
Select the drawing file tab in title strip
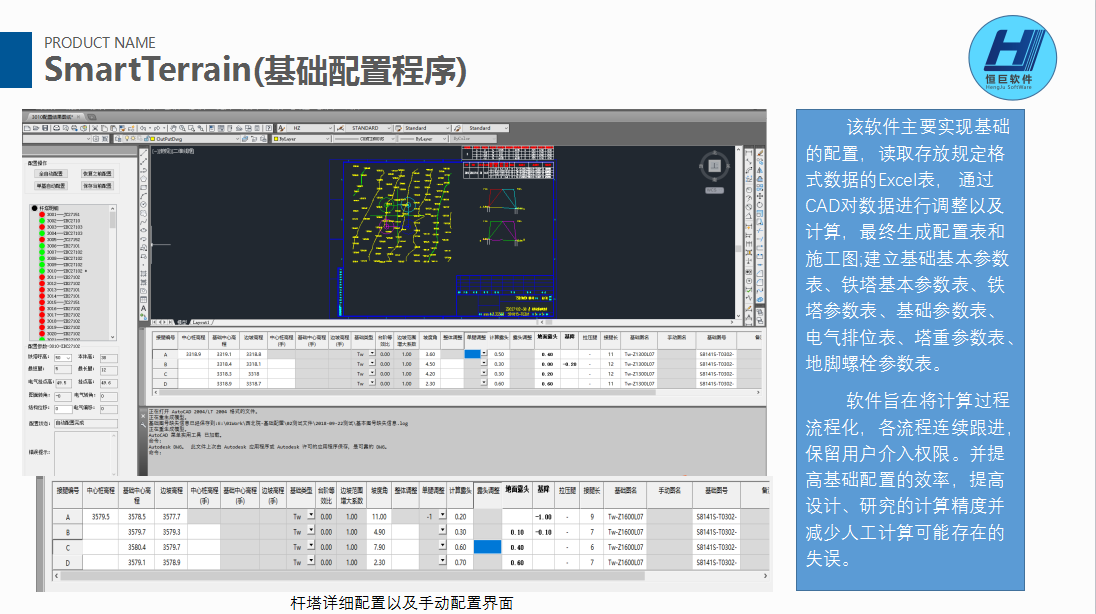(x=55, y=117)
